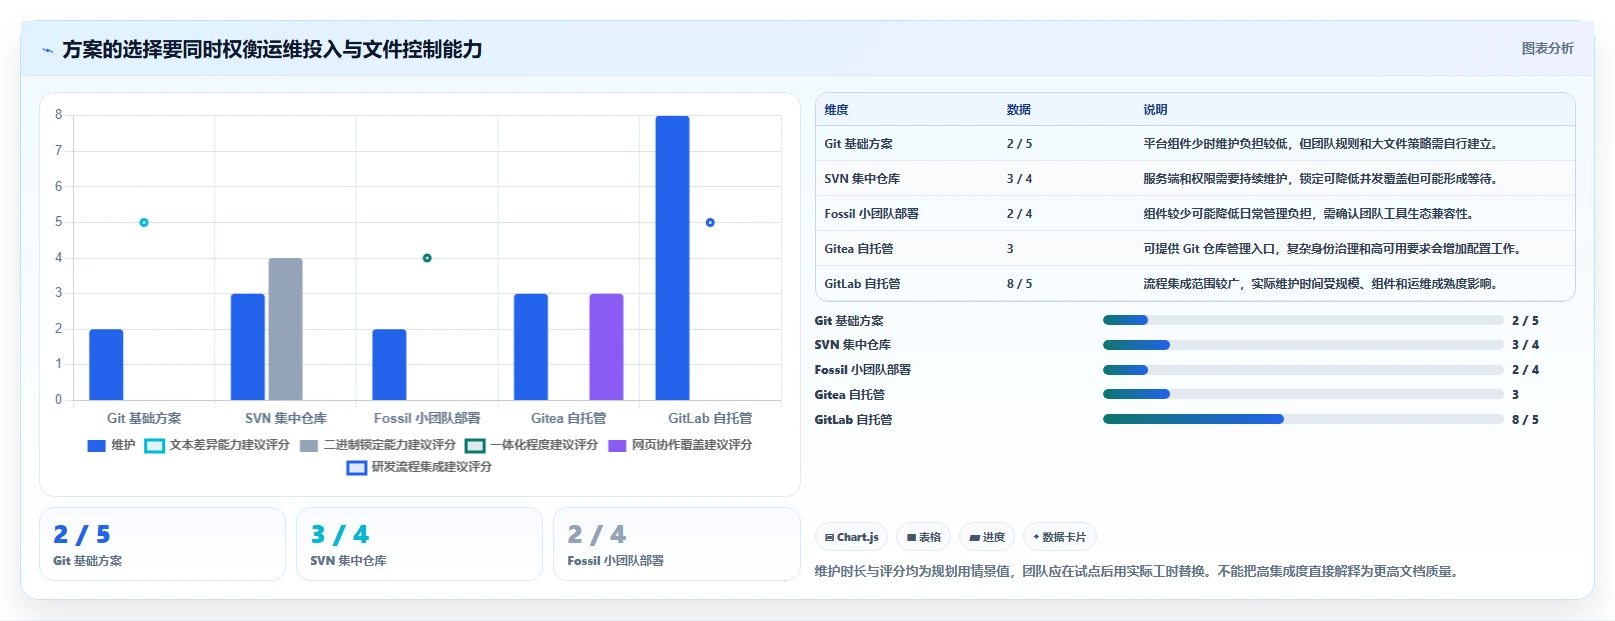Viewport: 1615px width, 621px height.
Task: Open the 2 / 5 Git 基础方案 stat card
Action: pos(162,544)
